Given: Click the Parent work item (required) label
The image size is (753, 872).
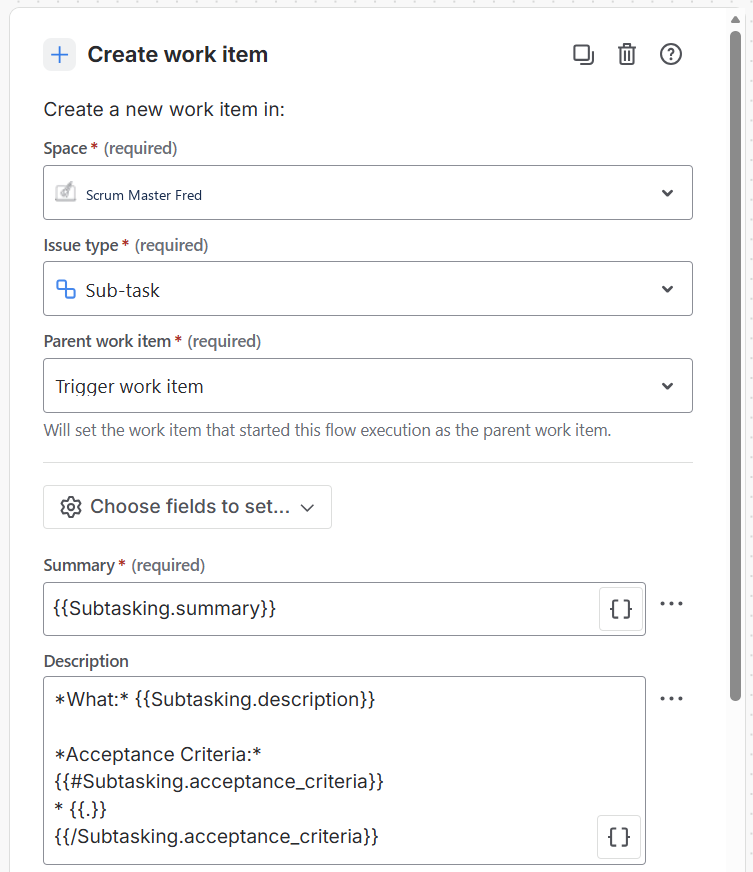Looking at the screenshot, I should click(x=152, y=341).
